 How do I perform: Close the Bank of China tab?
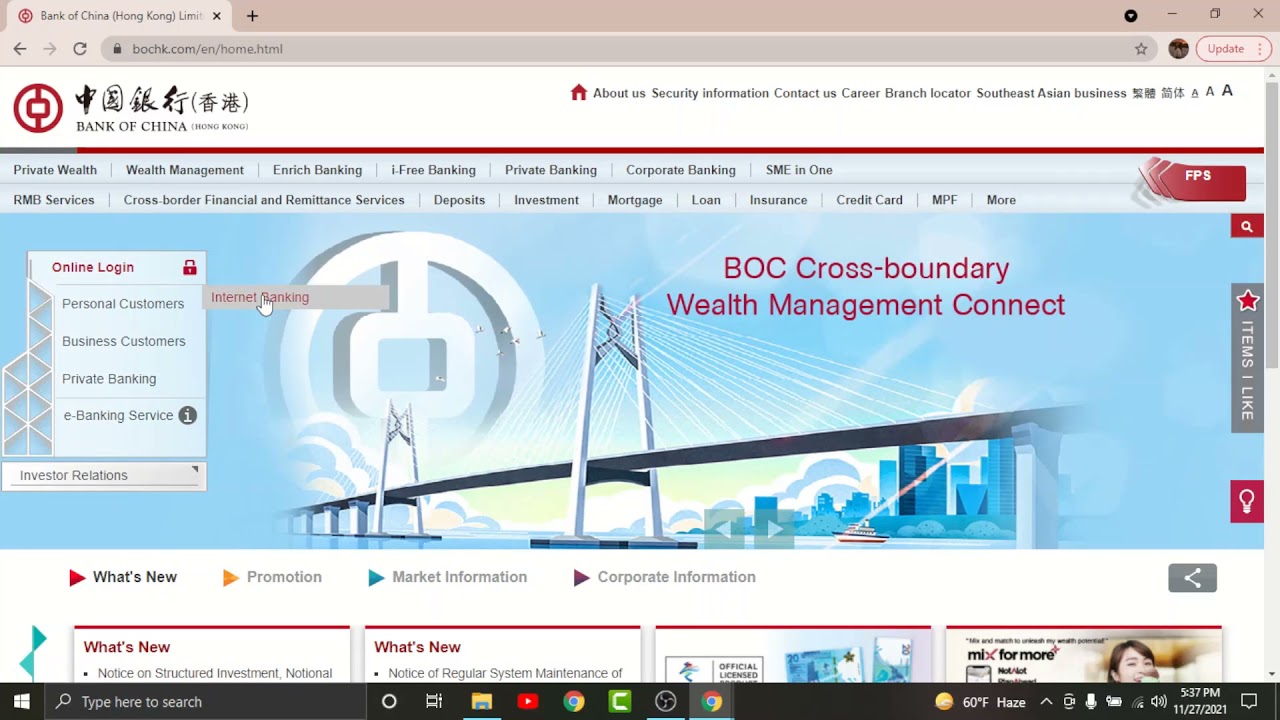217,16
